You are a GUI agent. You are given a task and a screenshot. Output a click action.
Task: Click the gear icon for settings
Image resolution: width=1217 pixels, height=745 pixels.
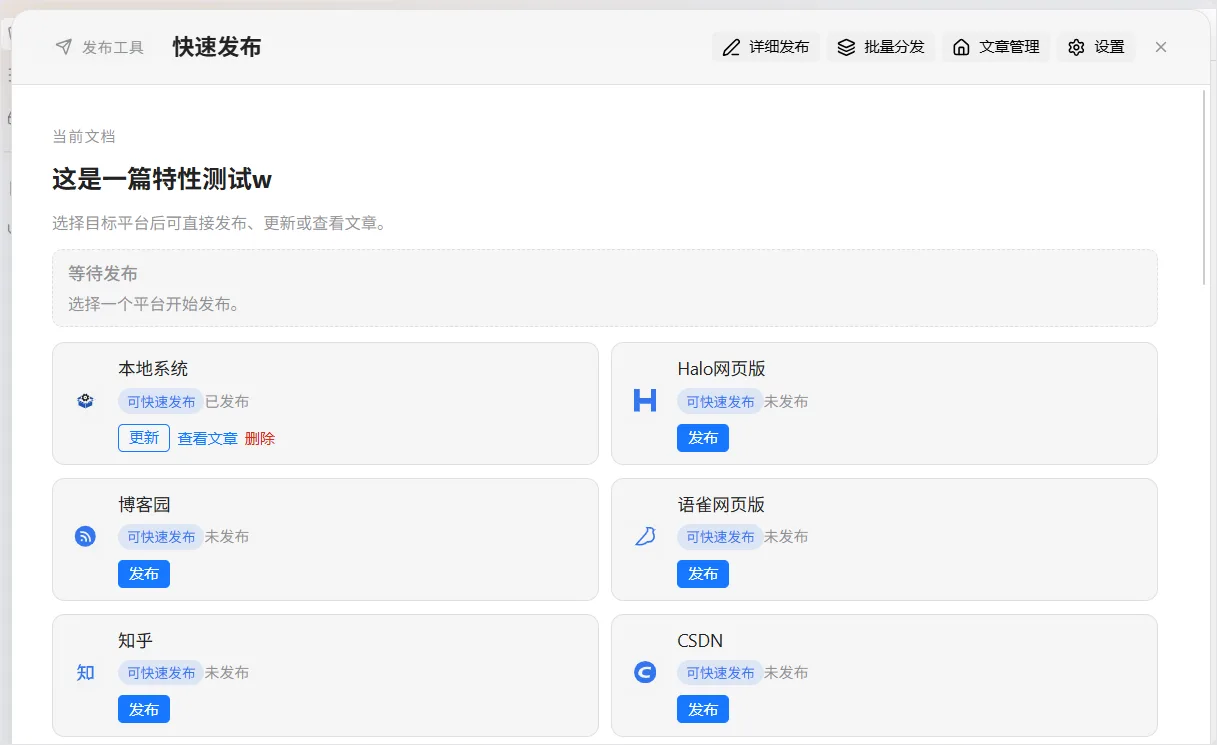pos(1076,47)
